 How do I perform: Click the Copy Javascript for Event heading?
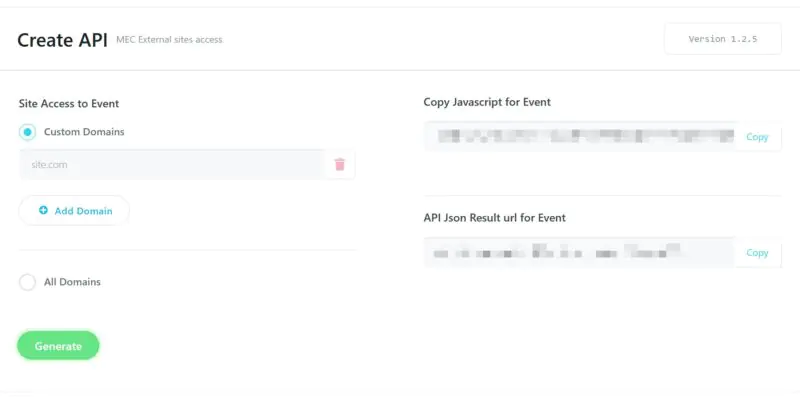487,102
